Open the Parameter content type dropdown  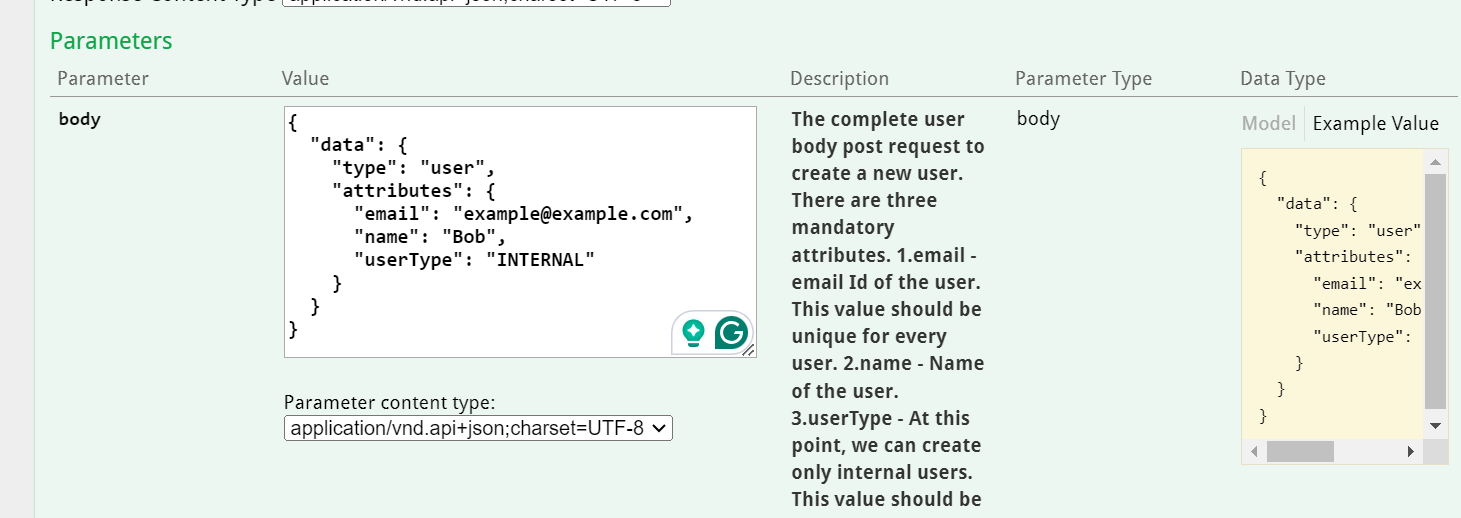click(x=478, y=428)
